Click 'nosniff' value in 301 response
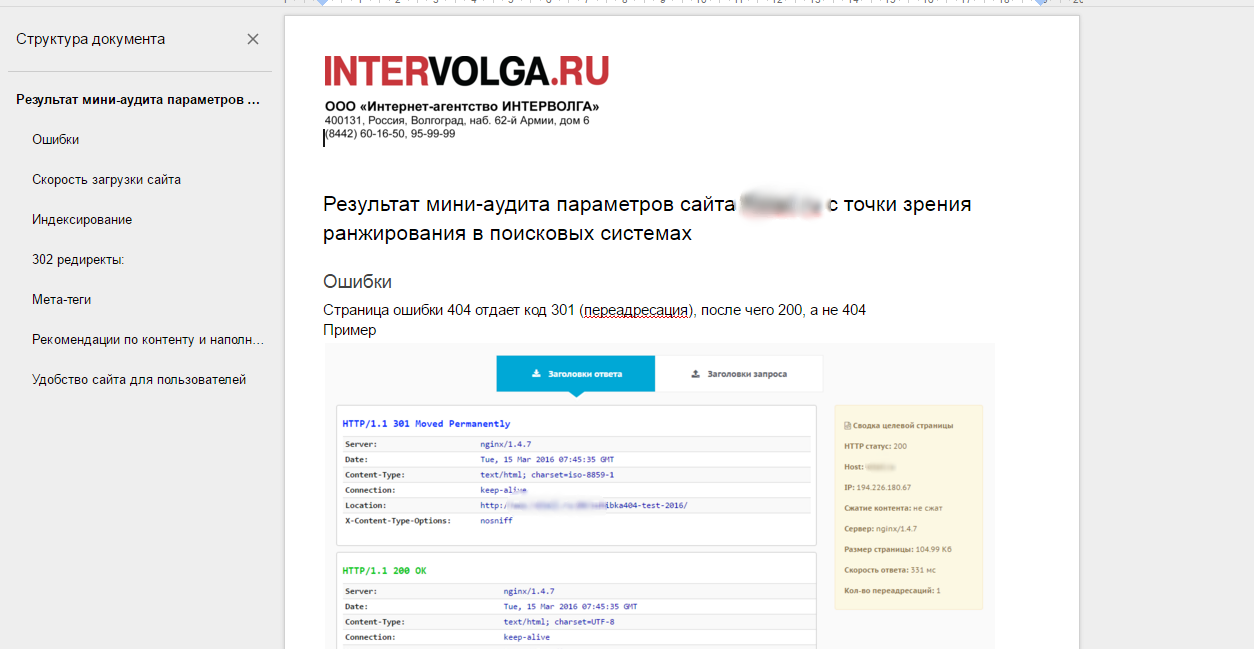 [x=497, y=520]
